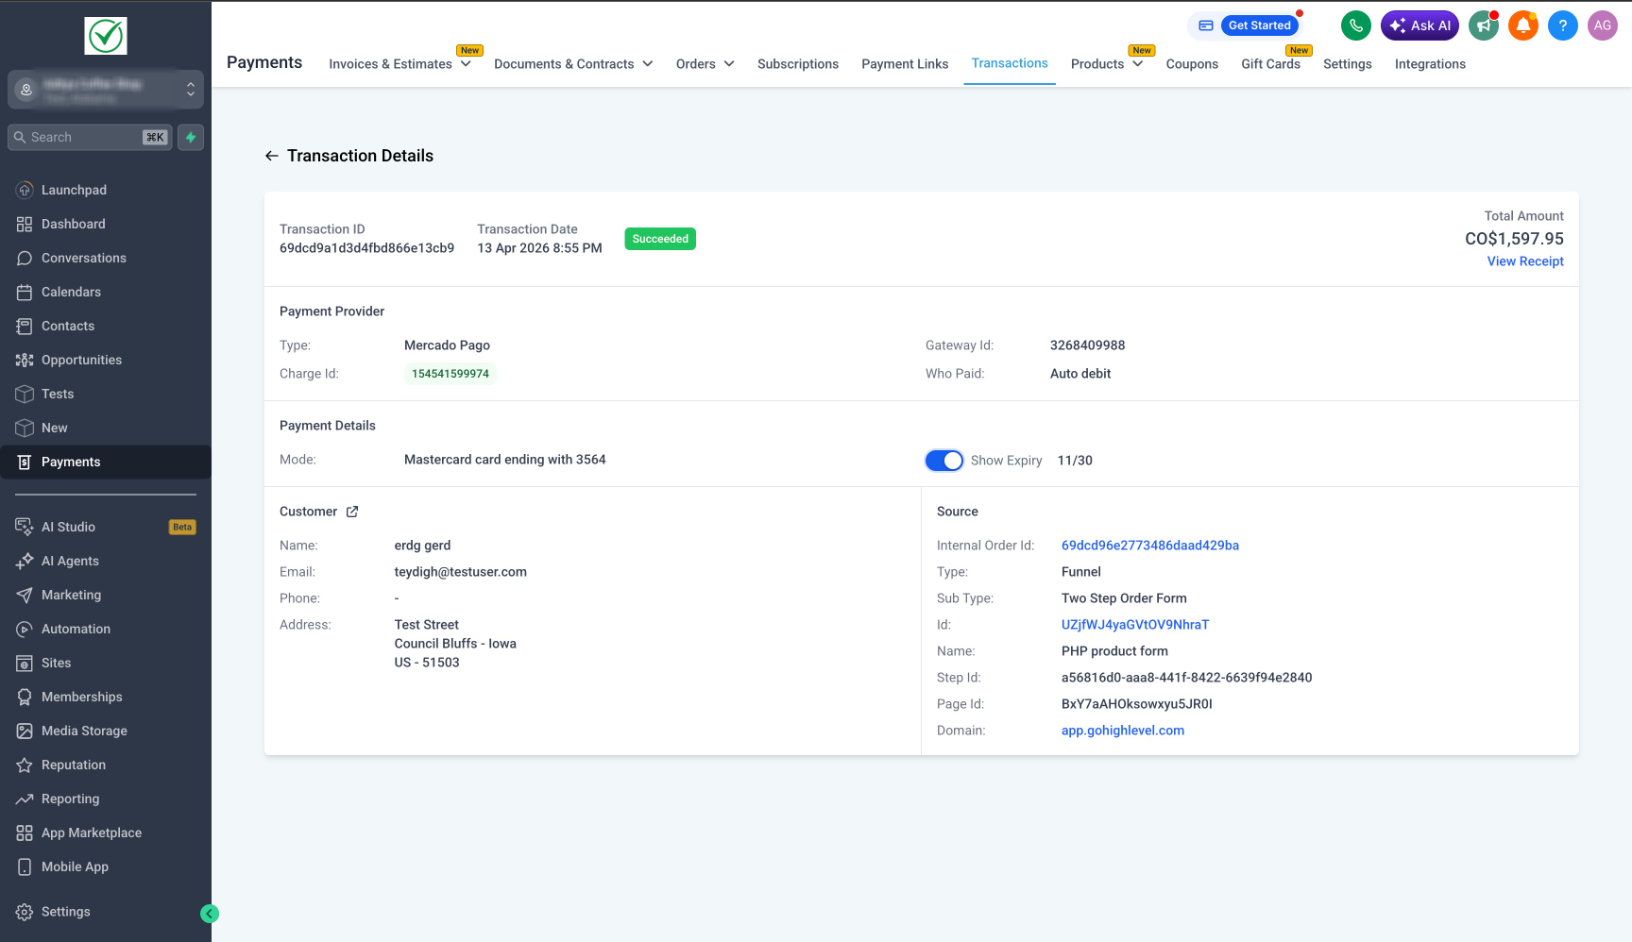
Task: Click the Tests cube icon
Action: [x=25, y=394]
